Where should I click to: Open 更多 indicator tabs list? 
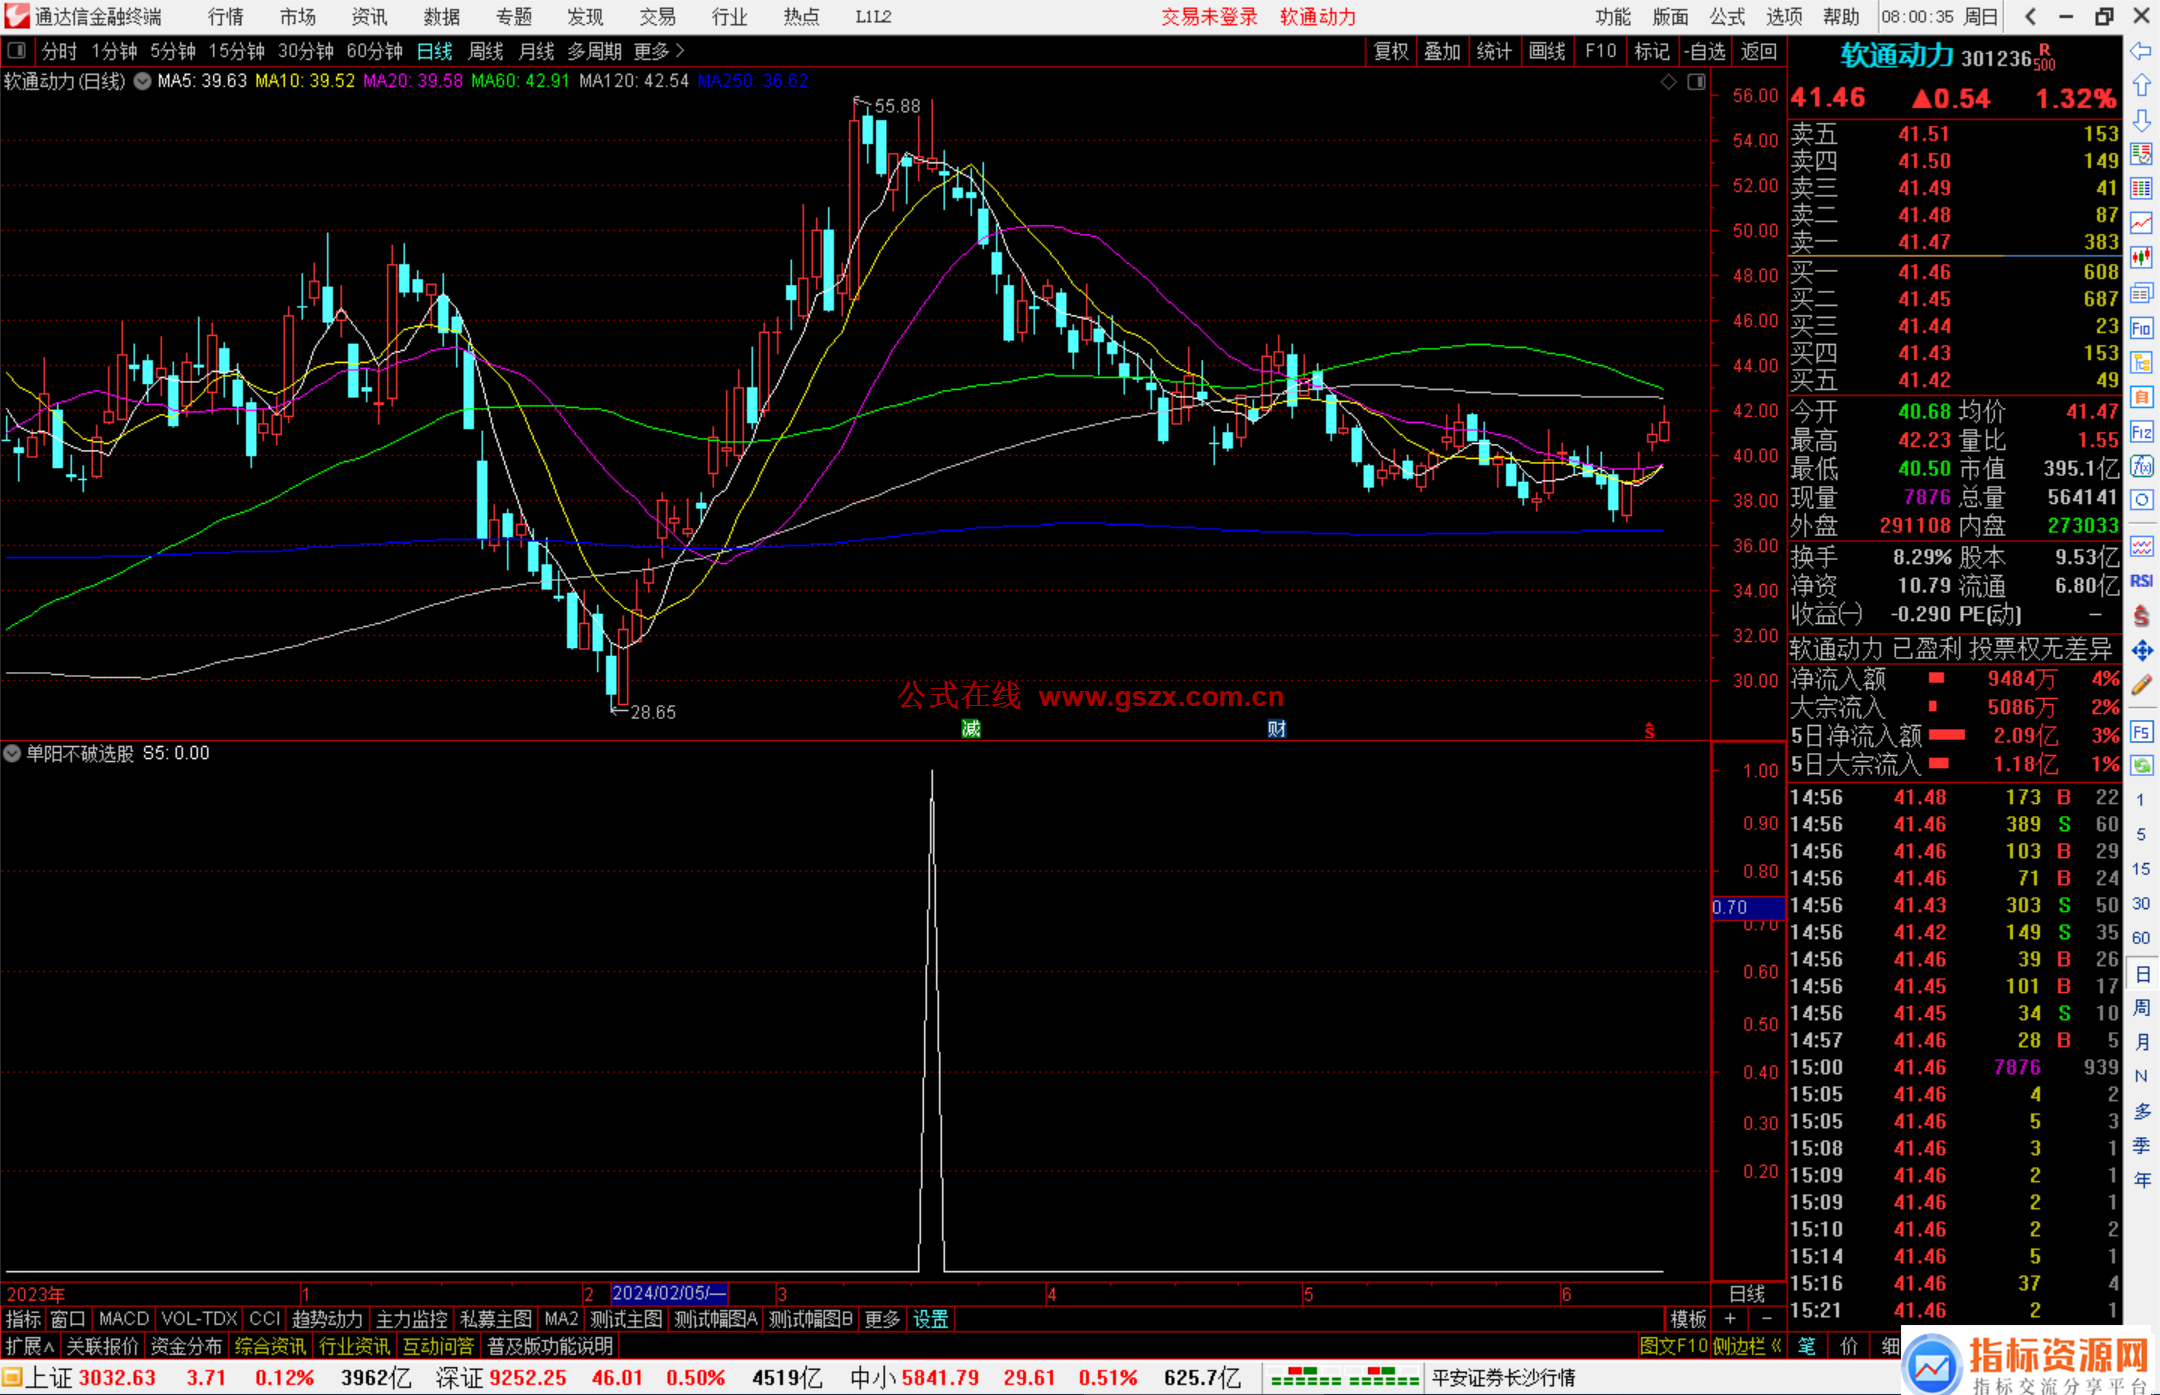coord(882,1319)
